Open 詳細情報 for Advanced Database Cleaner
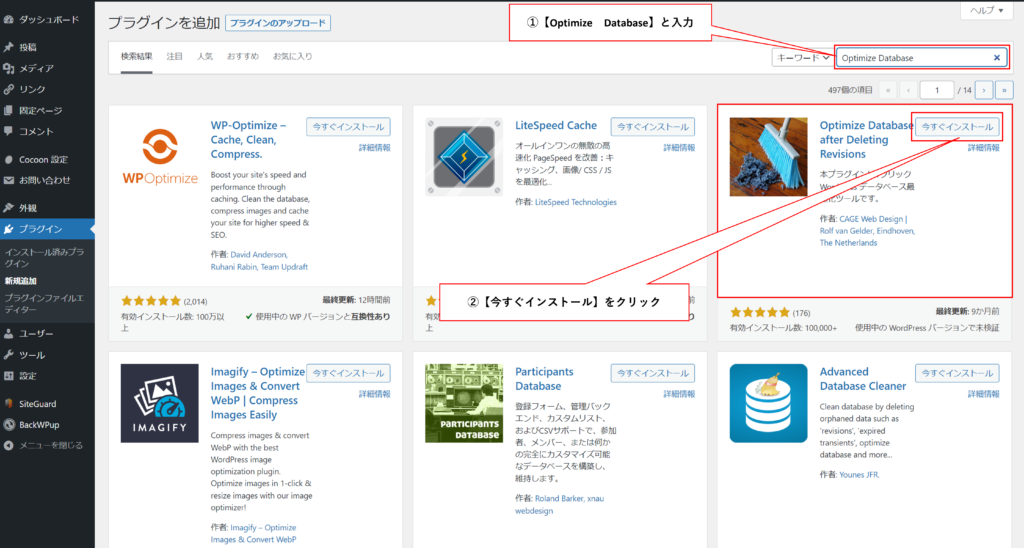 tap(984, 394)
